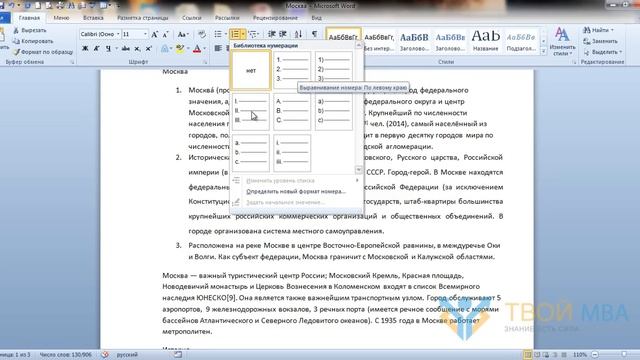Toggle subscript formatting
This screenshot has width=640, height=360.
138,49
